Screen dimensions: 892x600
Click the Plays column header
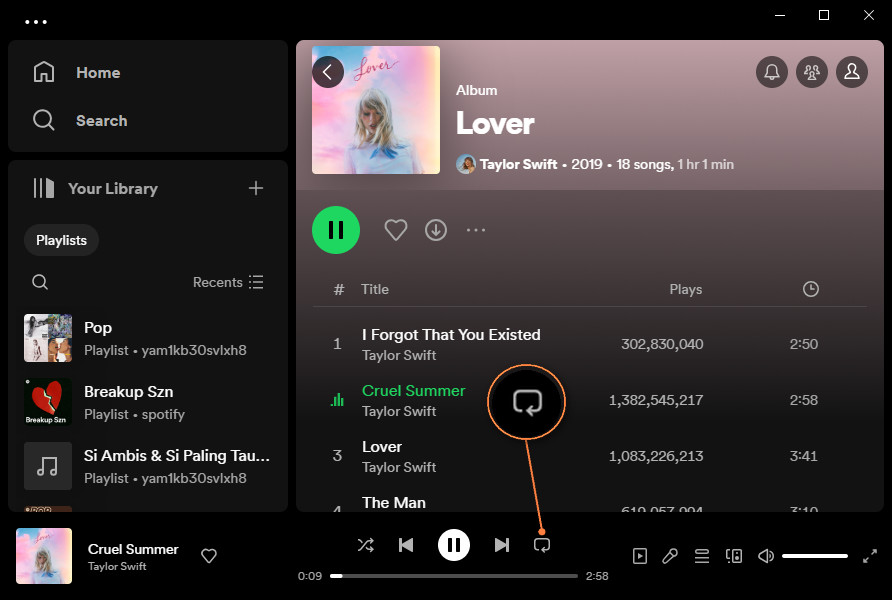(x=685, y=289)
